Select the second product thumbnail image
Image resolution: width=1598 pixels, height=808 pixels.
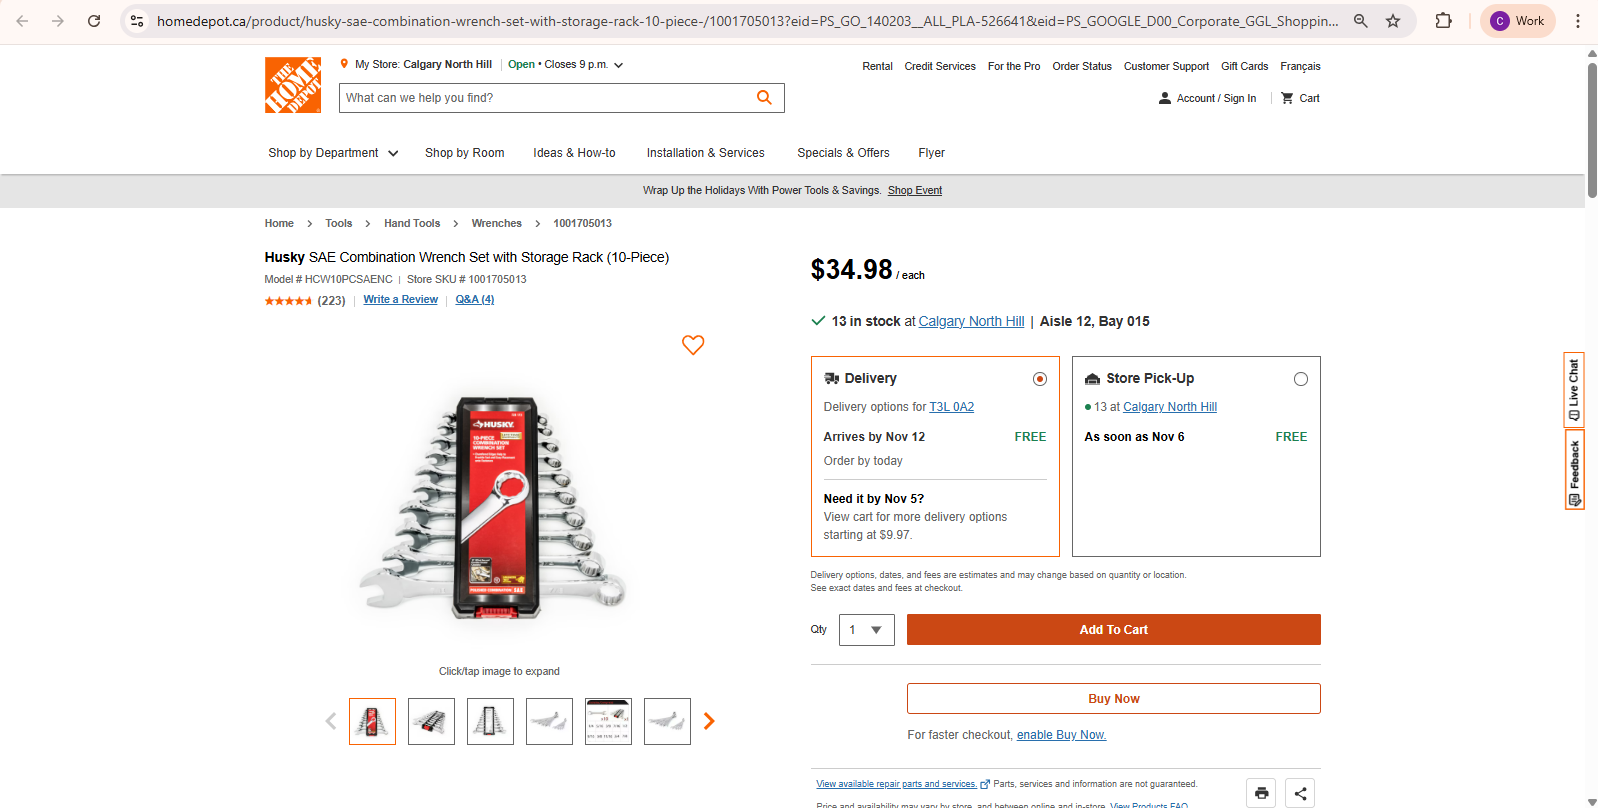point(430,720)
